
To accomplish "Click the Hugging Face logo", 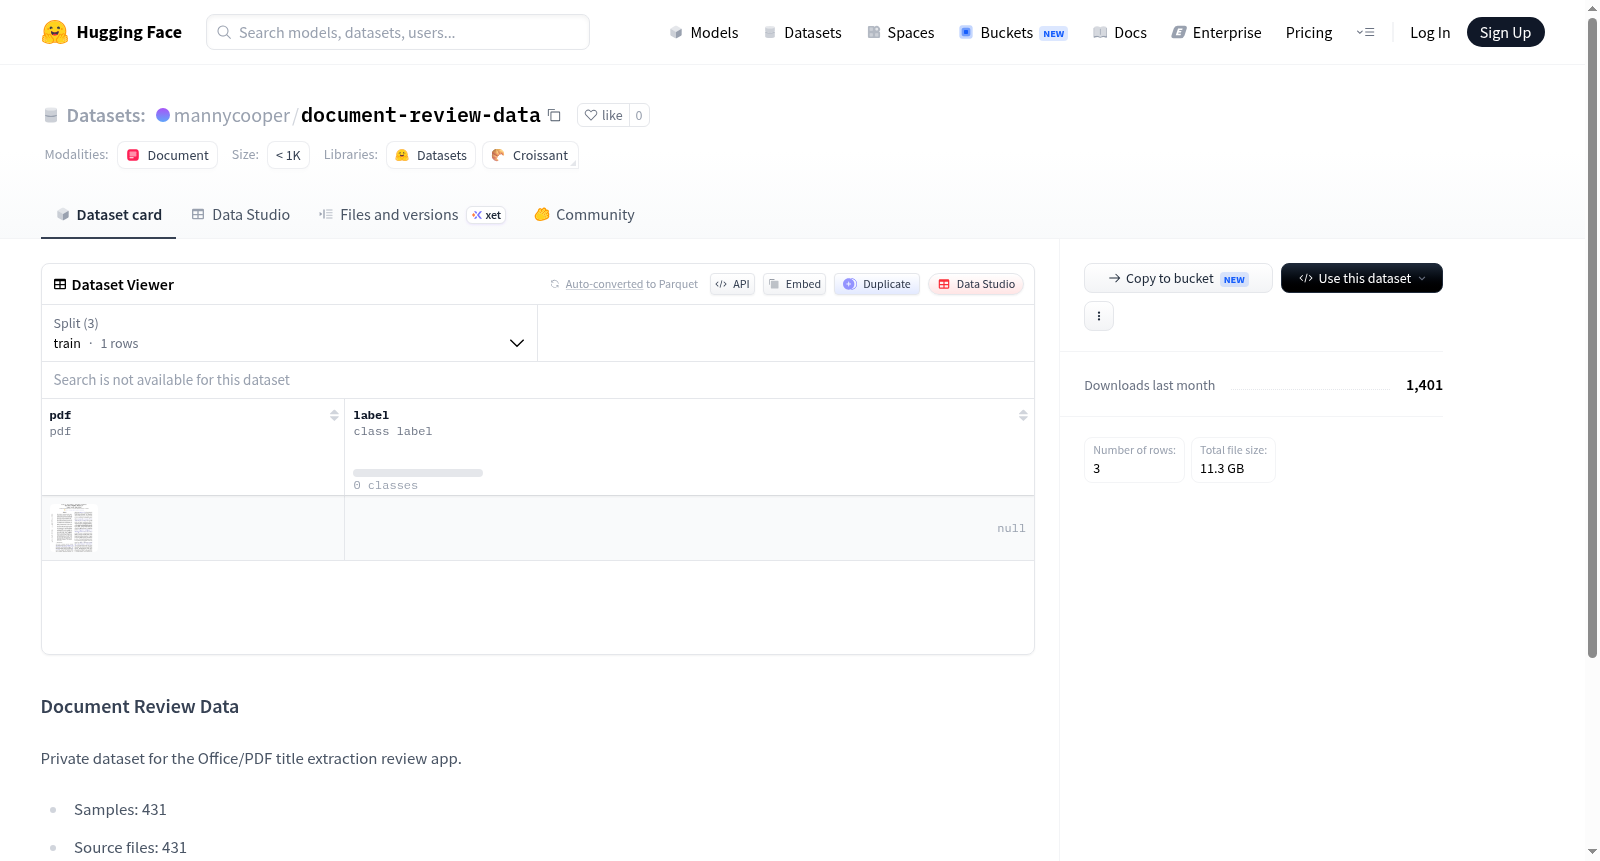I will 112,32.
